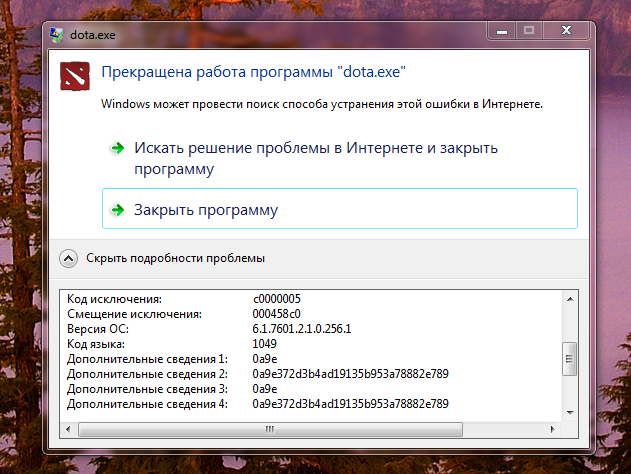The image size is (631, 474).
Task: Click long hash value for сведения 4
Action: tap(351, 404)
